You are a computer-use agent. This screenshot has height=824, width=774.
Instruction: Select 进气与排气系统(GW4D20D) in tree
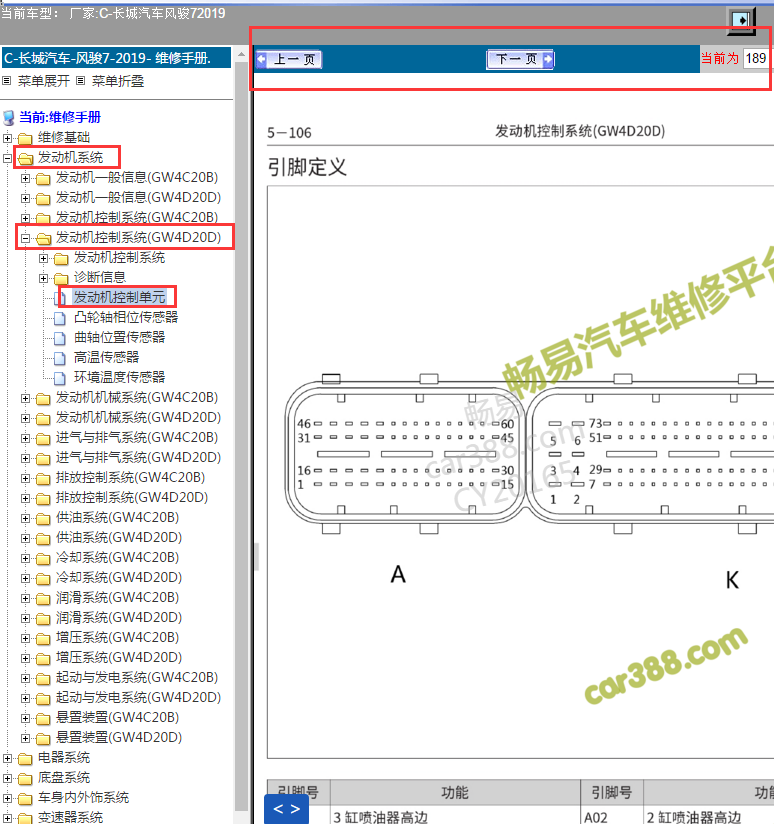[139, 458]
